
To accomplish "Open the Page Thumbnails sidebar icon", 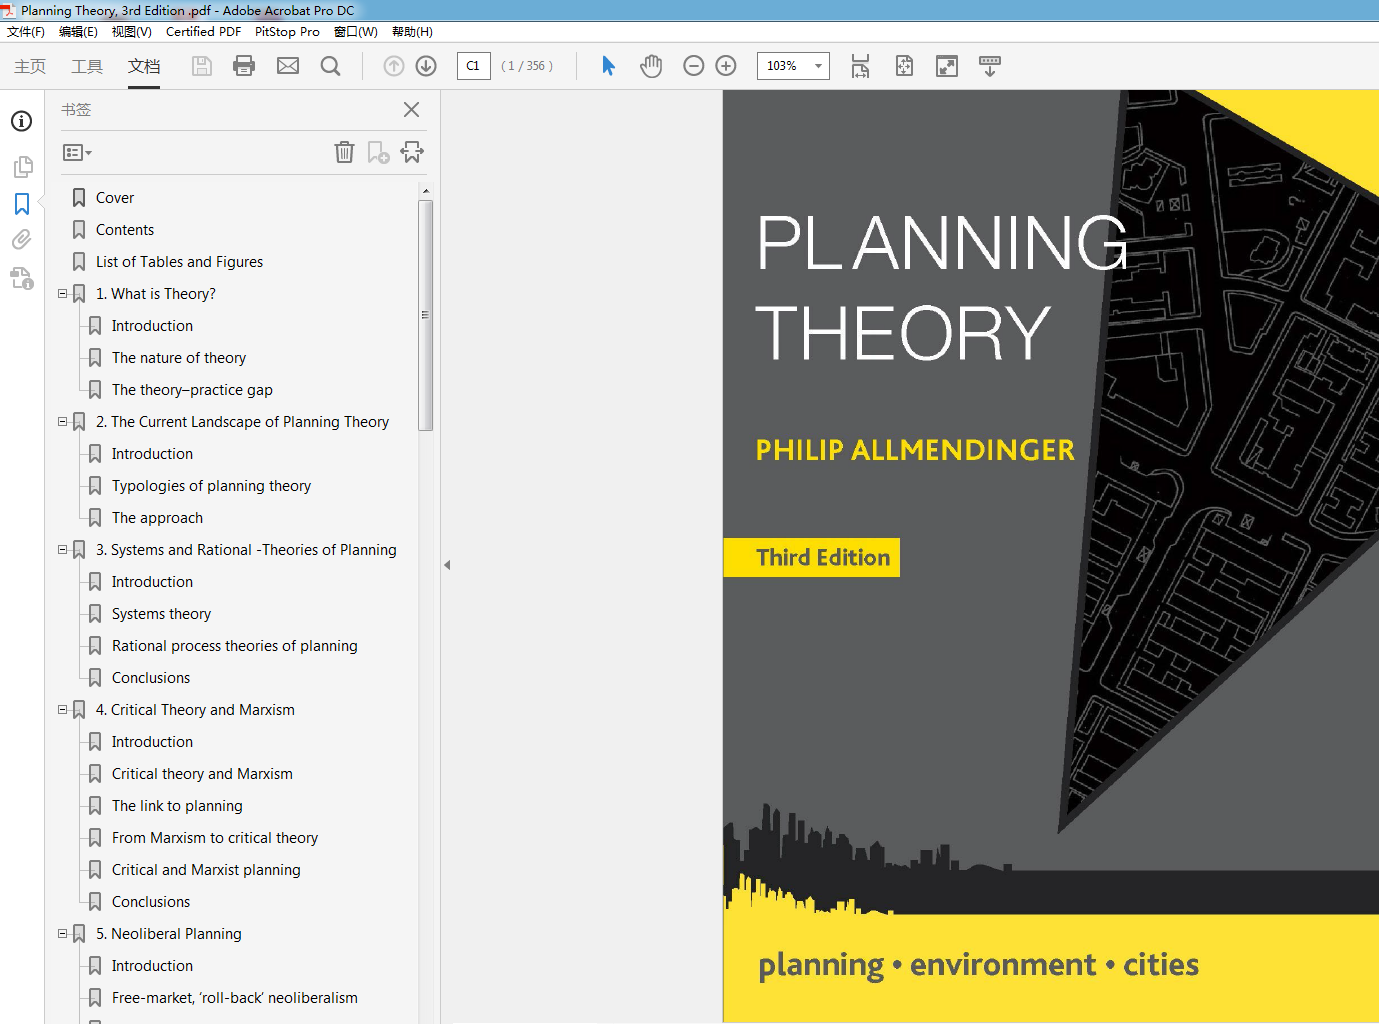I will tap(22, 167).
